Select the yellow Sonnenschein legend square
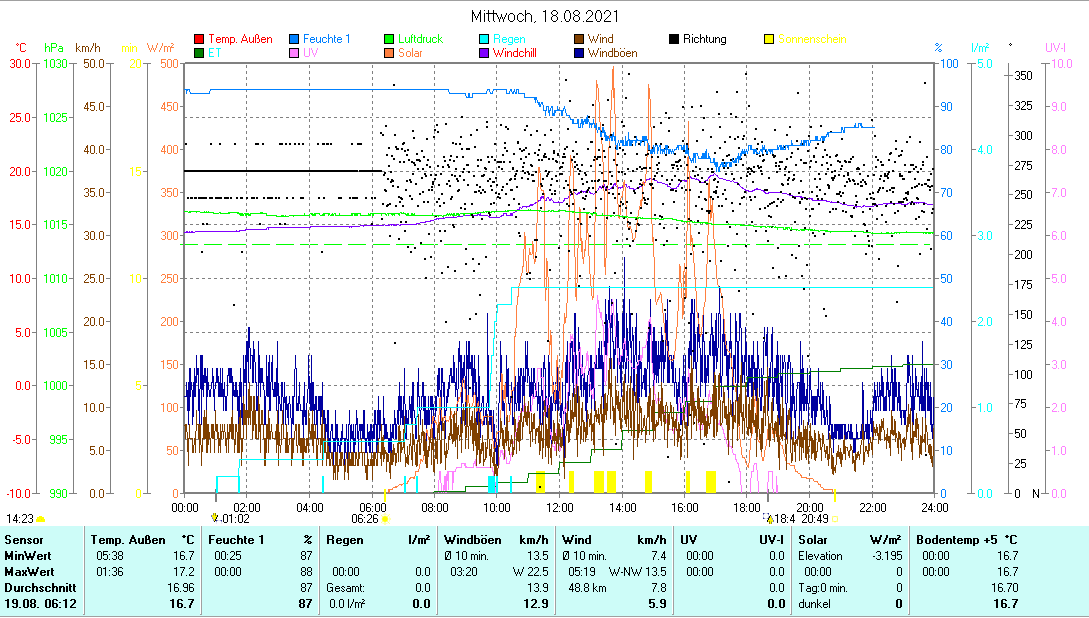Screen dimensions: 1089x618 click(x=769, y=40)
